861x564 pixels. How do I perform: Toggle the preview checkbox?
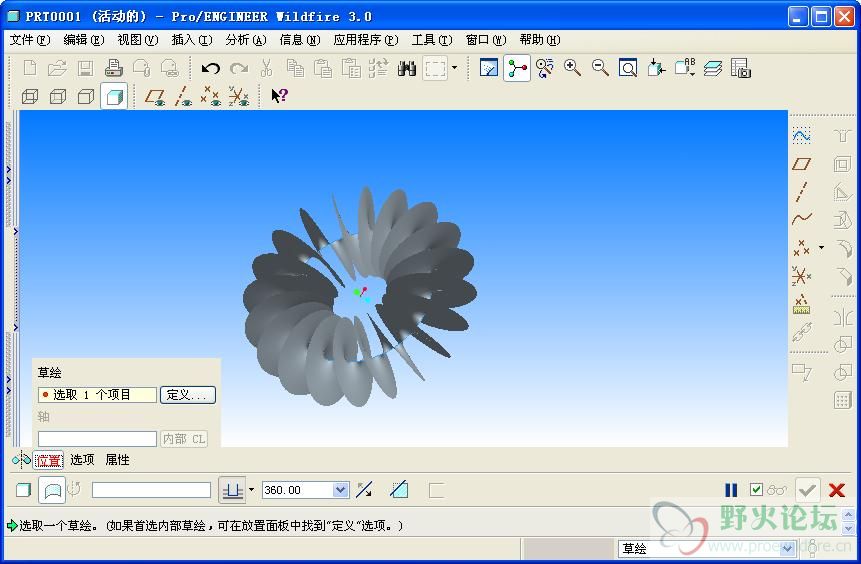[756, 489]
